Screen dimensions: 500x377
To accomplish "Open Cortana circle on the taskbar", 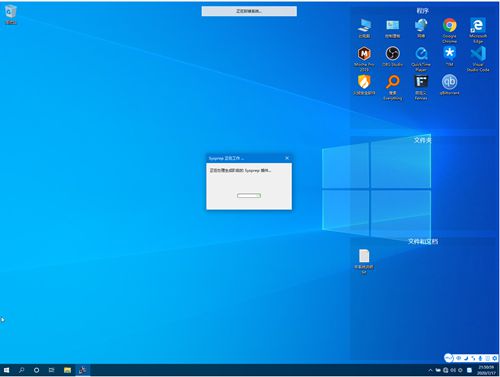I will 36,370.
